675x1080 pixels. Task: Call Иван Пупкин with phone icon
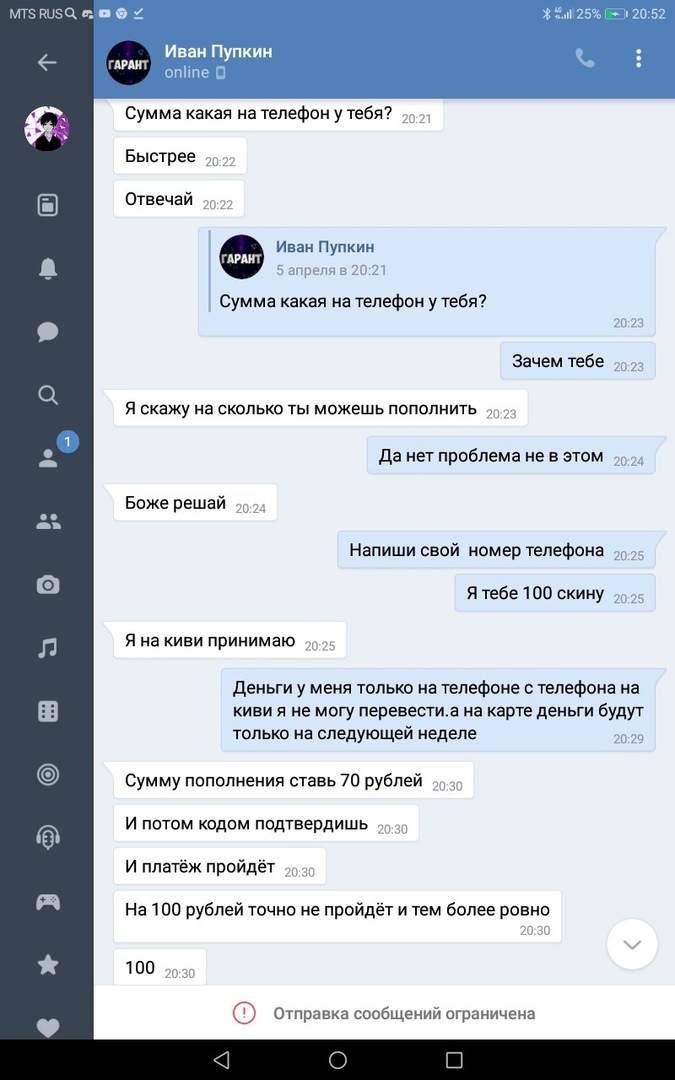click(x=585, y=59)
